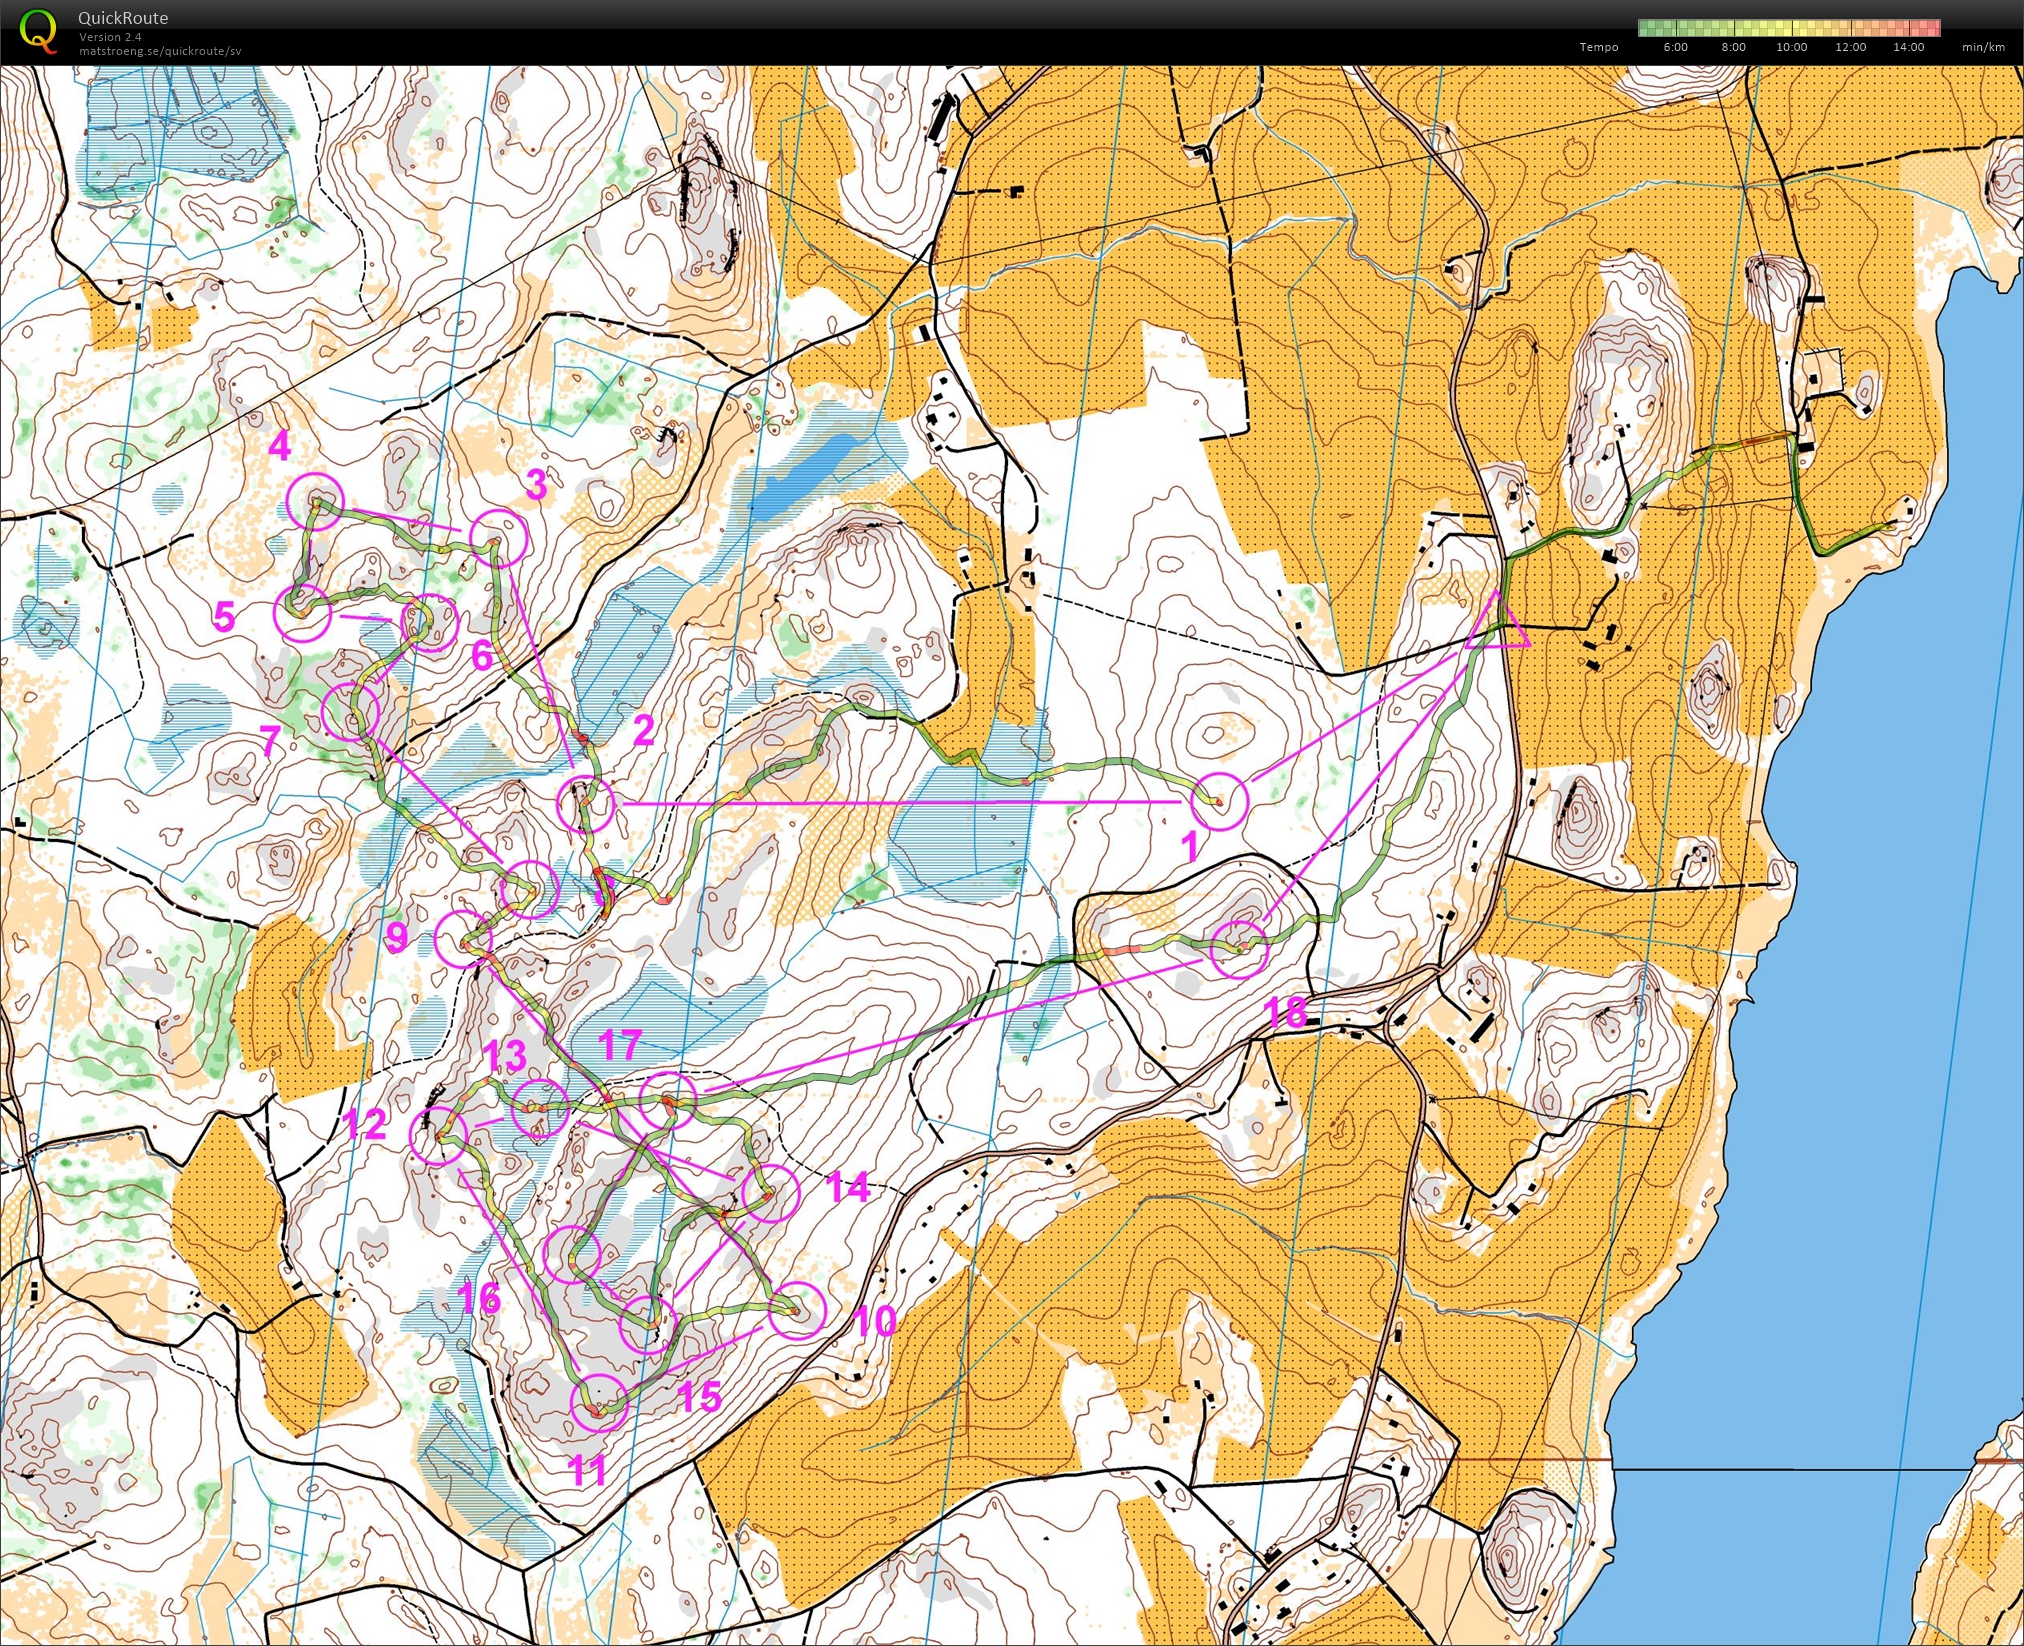Select control circle 6

pyautogui.click(x=429, y=622)
